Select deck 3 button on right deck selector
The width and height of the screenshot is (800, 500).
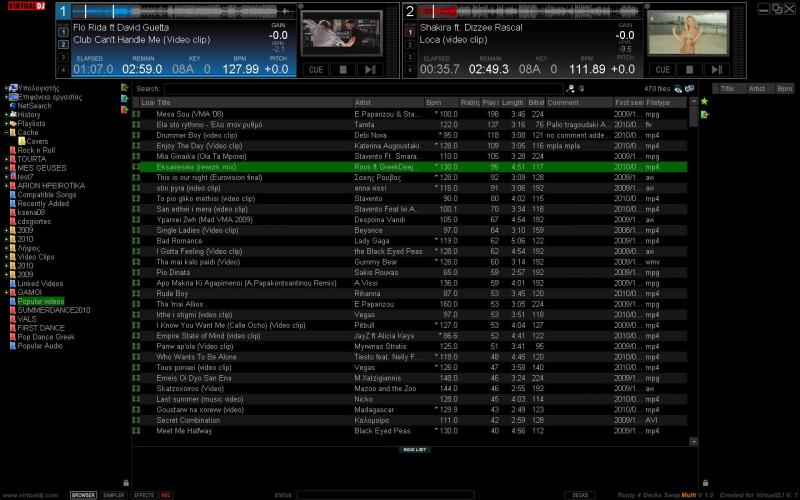(410, 57)
